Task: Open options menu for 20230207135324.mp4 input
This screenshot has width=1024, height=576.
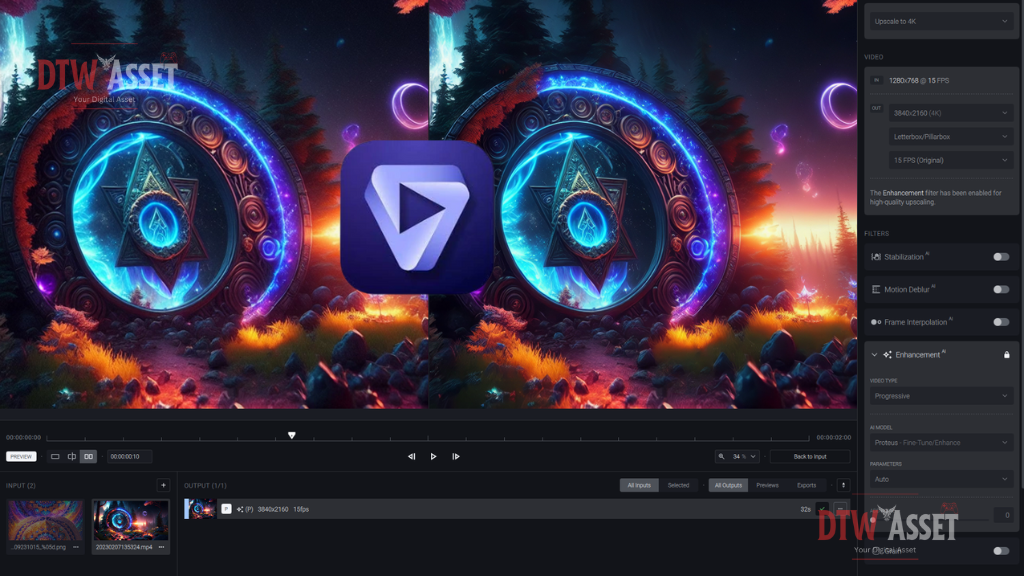Action: click(x=161, y=547)
